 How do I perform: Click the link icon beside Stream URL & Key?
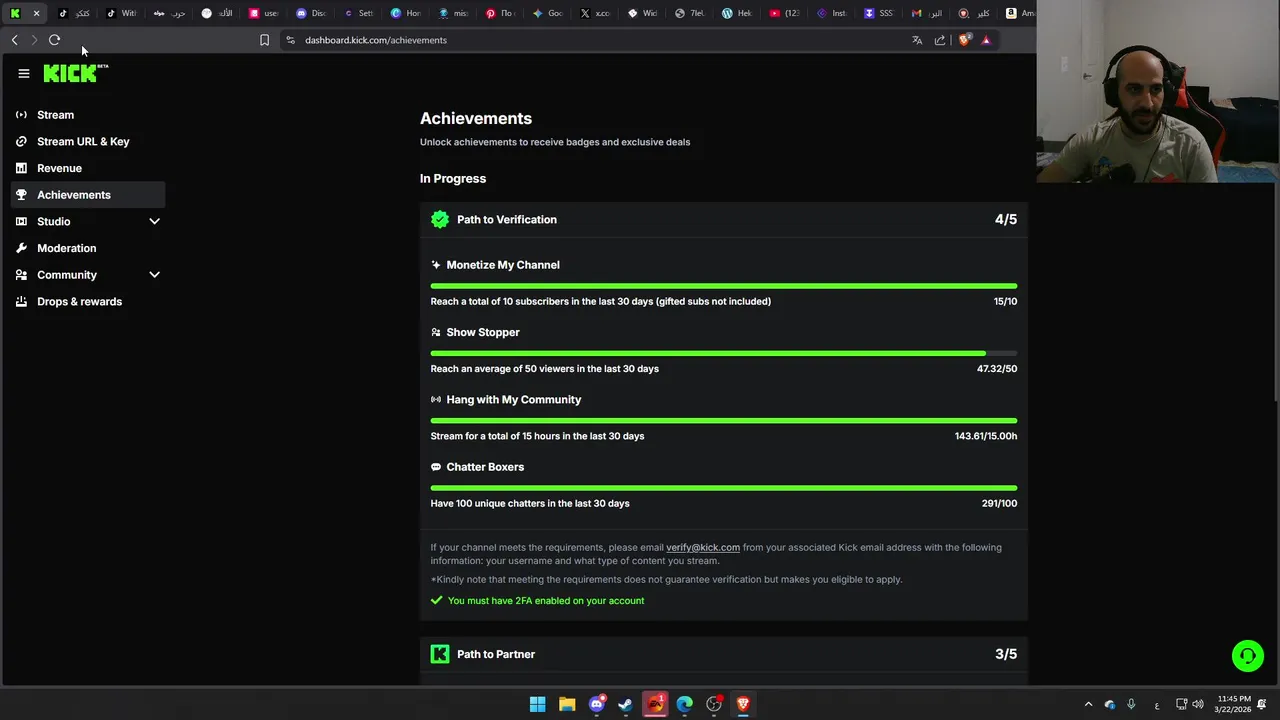coord(21,141)
